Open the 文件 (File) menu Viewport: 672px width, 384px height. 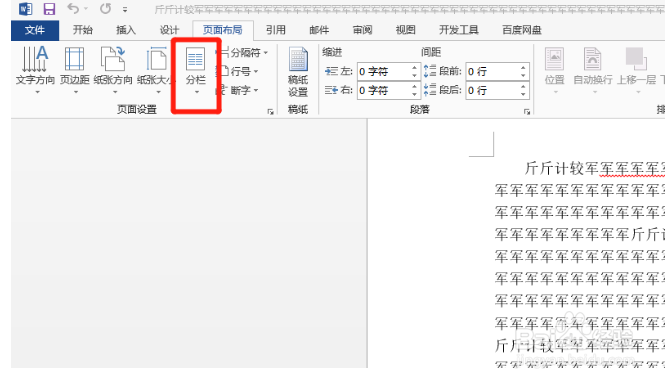click(35, 30)
